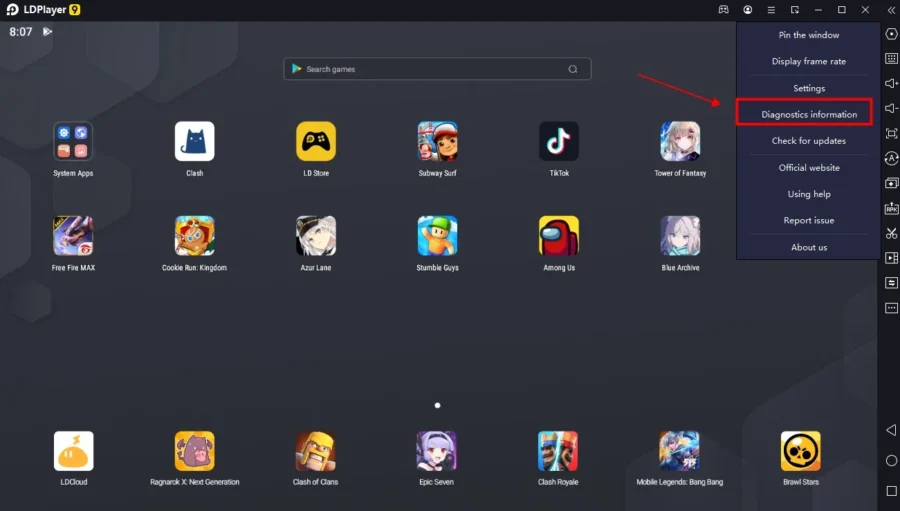Collapse the right sidebar with double chevron
Viewport: 900px width, 511px height.
point(891,10)
